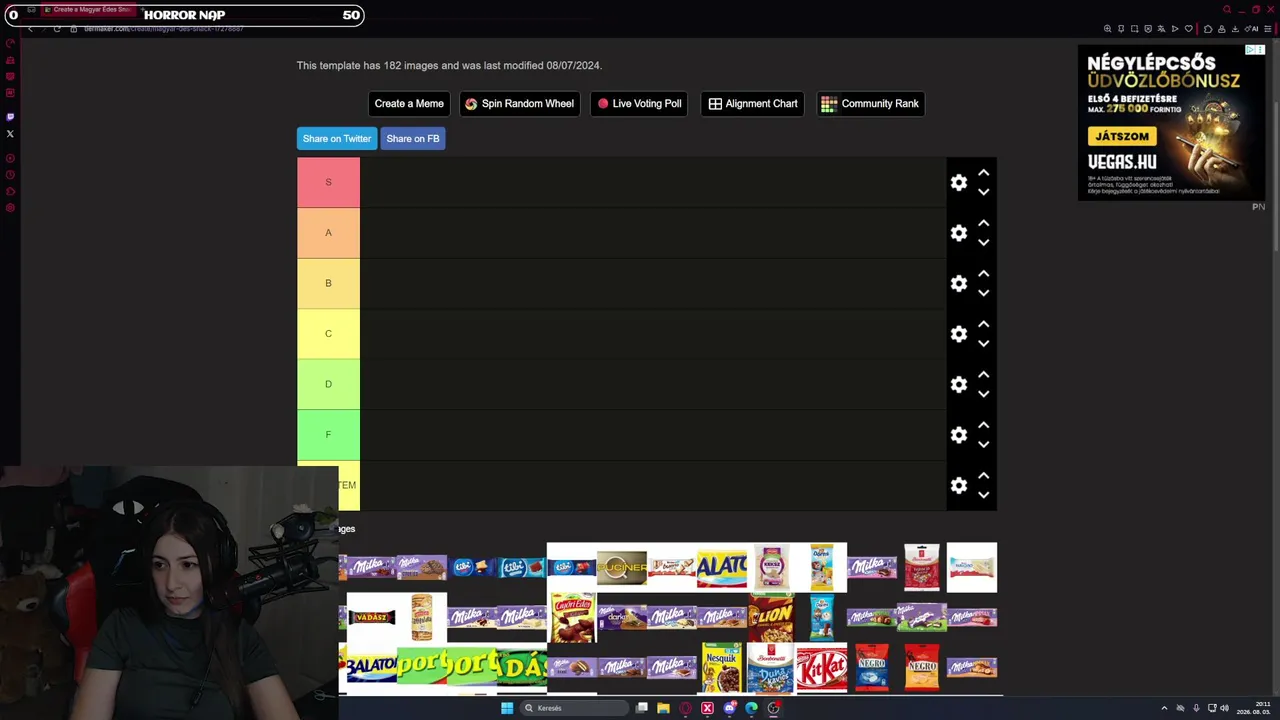
Task: Click the translate page icon
Action: 1161,29
